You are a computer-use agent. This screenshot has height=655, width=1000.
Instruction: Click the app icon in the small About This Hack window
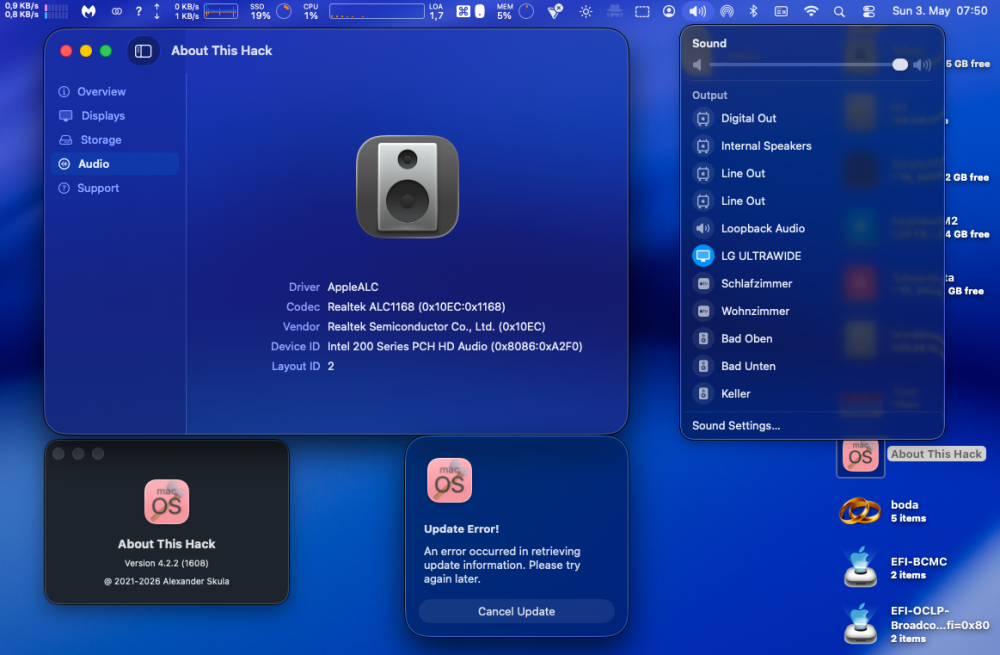click(x=166, y=502)
